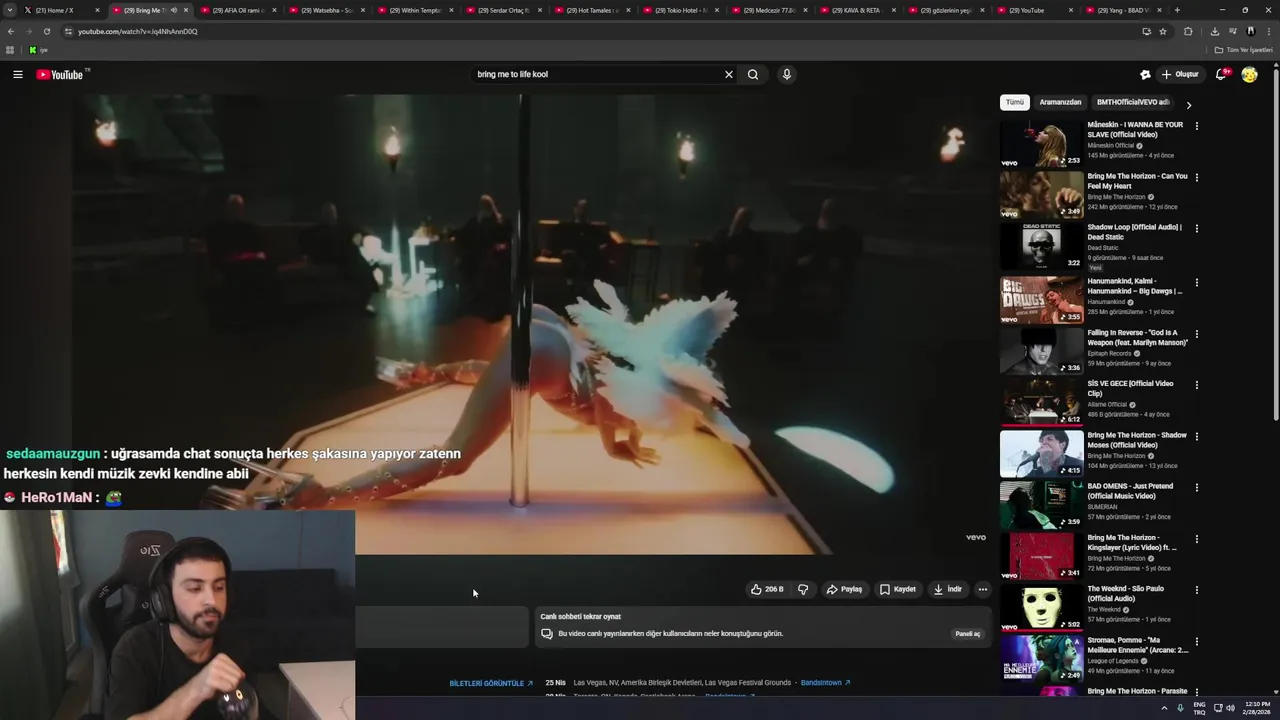The width and height of the screenshot is (1280, 720).
Task: Clear the search box with the X
Action: click(x=729, y=74)
